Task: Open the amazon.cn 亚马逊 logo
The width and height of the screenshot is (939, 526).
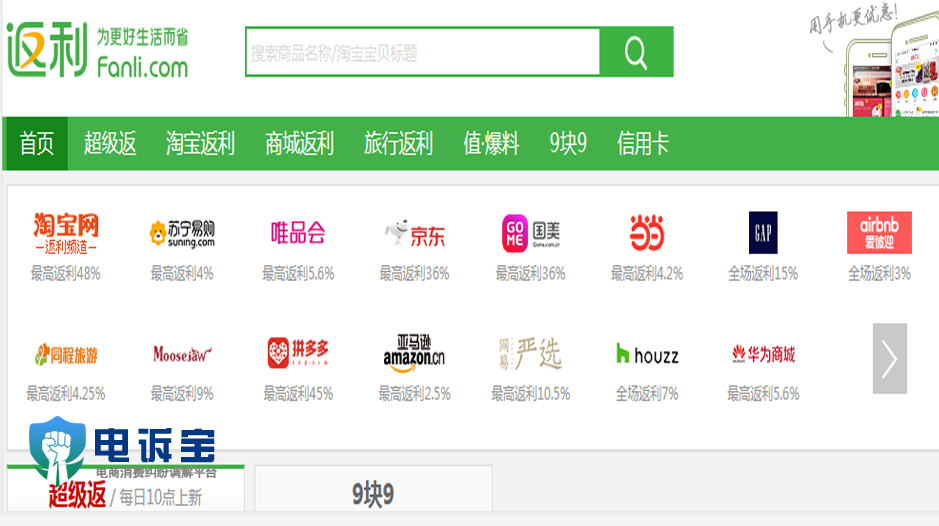Action: (x=414, y=353)
